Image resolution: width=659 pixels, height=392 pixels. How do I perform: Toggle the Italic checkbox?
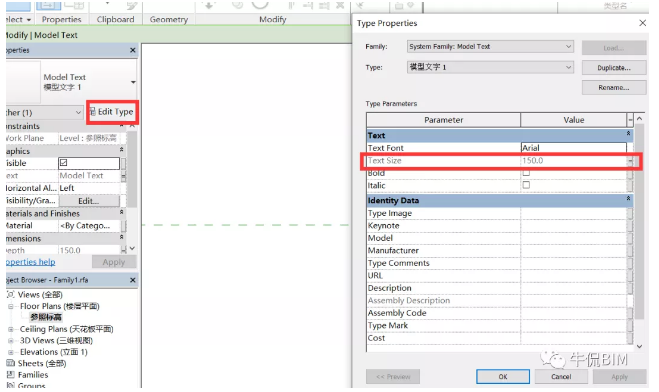[526, 185]
